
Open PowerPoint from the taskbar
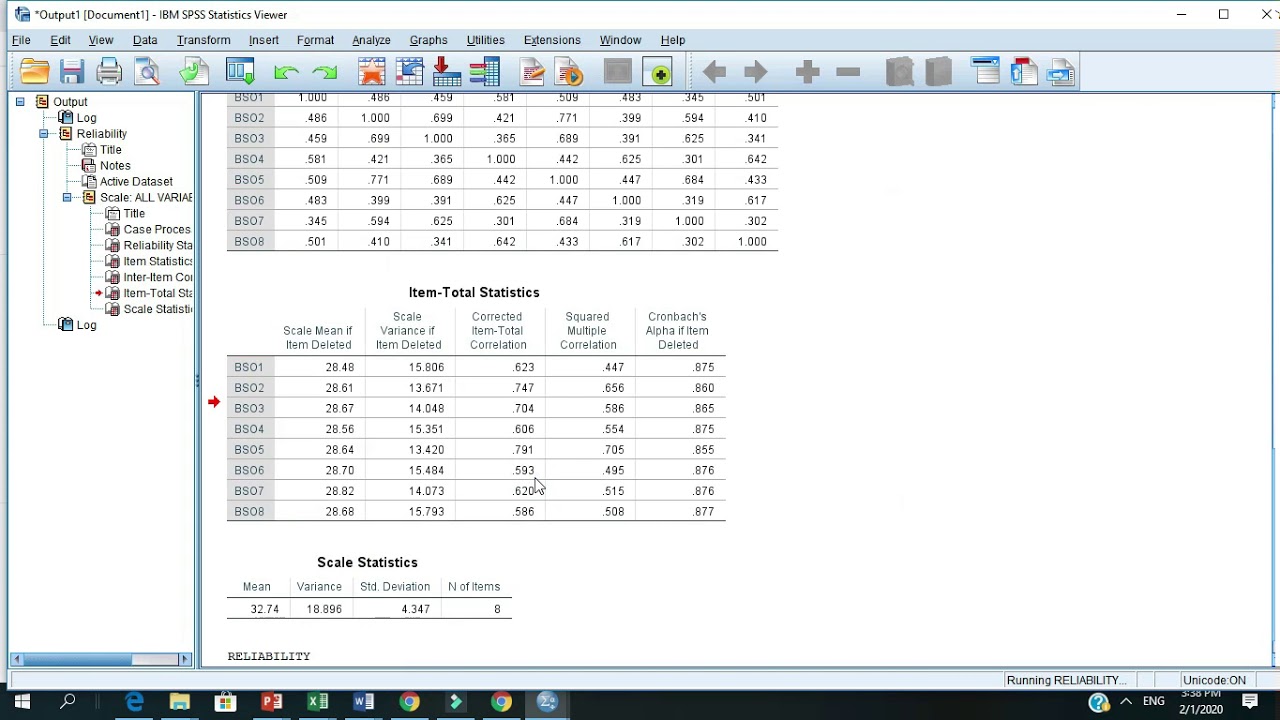click(272, 702)
